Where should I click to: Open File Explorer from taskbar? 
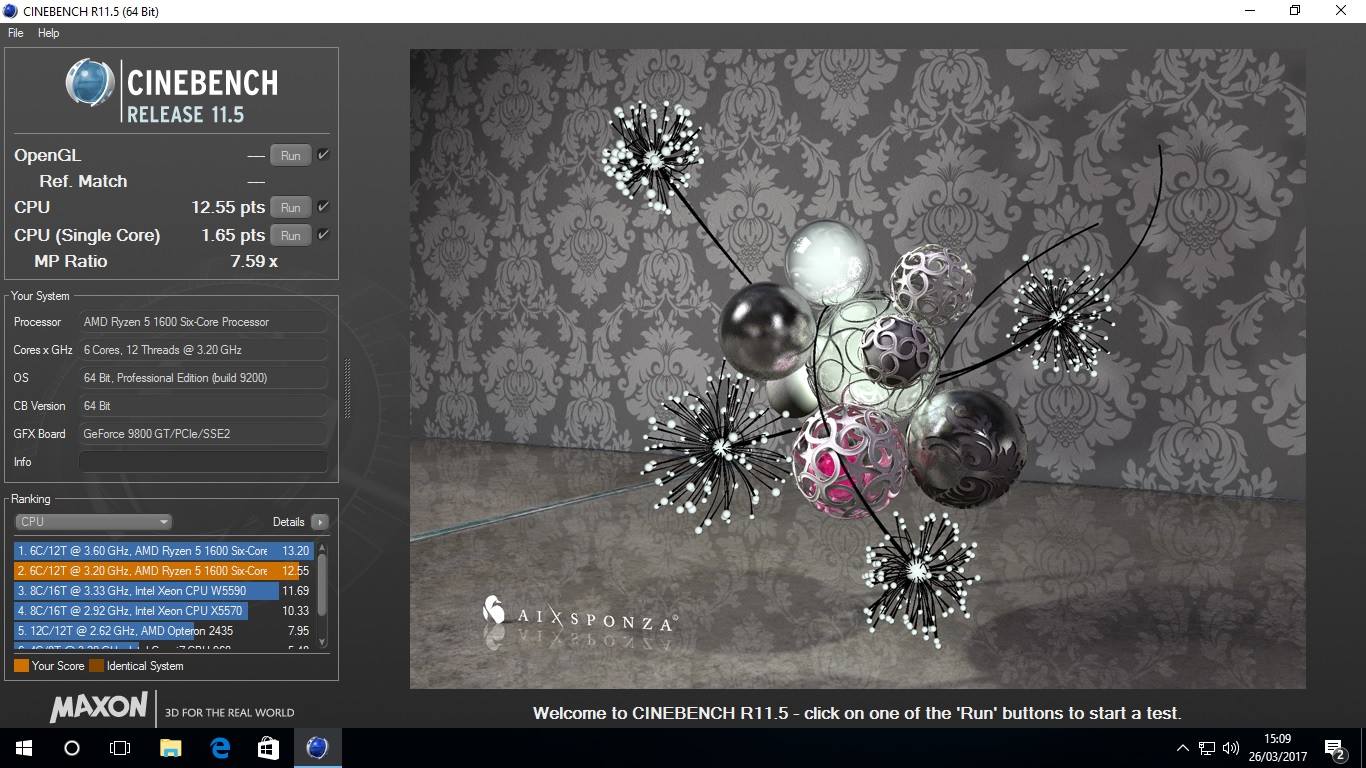(171, 748)
